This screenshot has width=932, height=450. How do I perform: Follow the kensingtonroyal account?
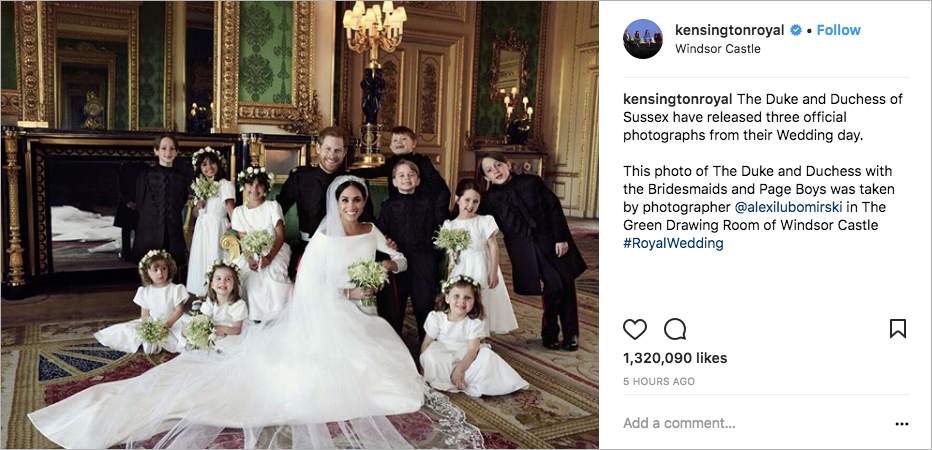coord(838,30)
